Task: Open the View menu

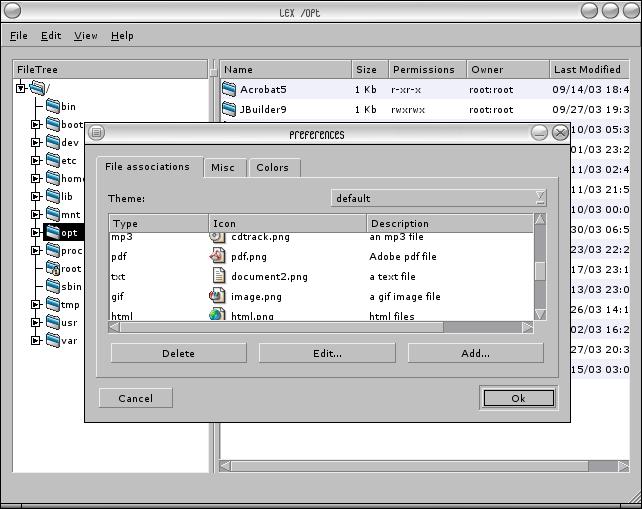Action: point(86,36)
